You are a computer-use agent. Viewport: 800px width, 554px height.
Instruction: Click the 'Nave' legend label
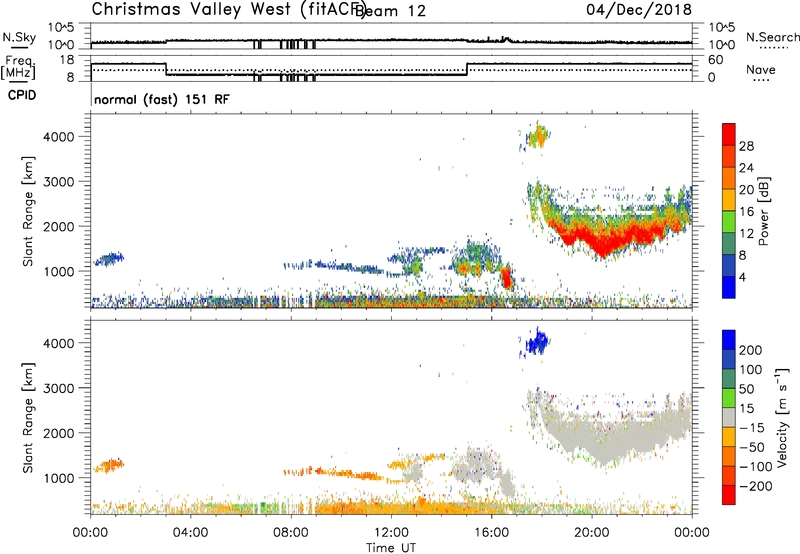761,69
